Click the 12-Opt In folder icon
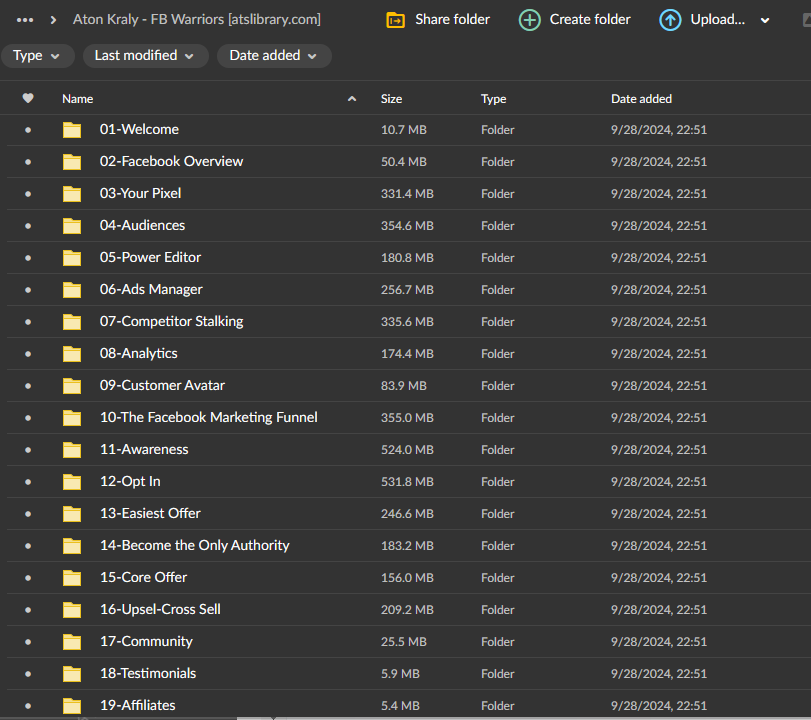811x720 pixels. click(x=72, y=482)
